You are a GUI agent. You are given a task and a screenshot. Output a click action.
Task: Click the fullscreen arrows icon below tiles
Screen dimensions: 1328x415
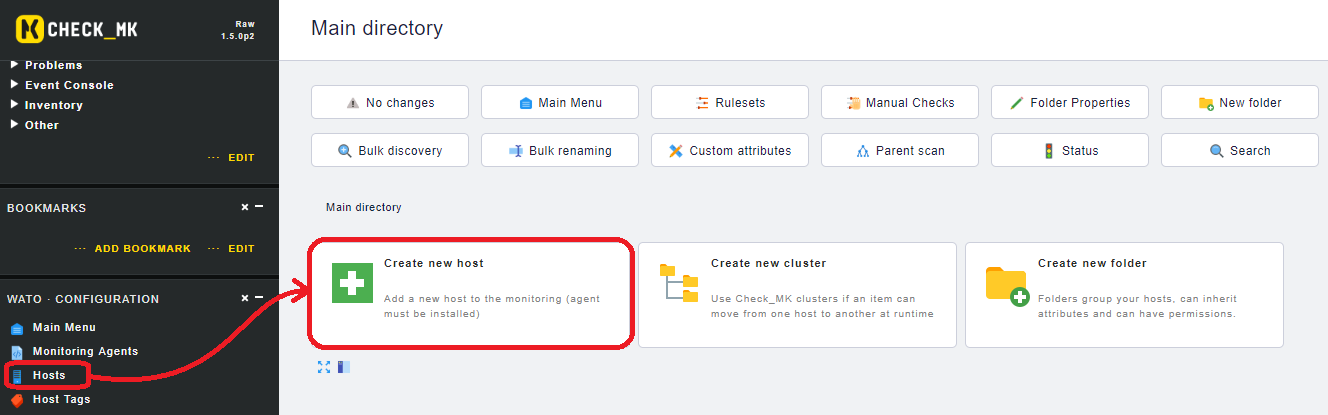pyautogui.click(x=324, y=367)
